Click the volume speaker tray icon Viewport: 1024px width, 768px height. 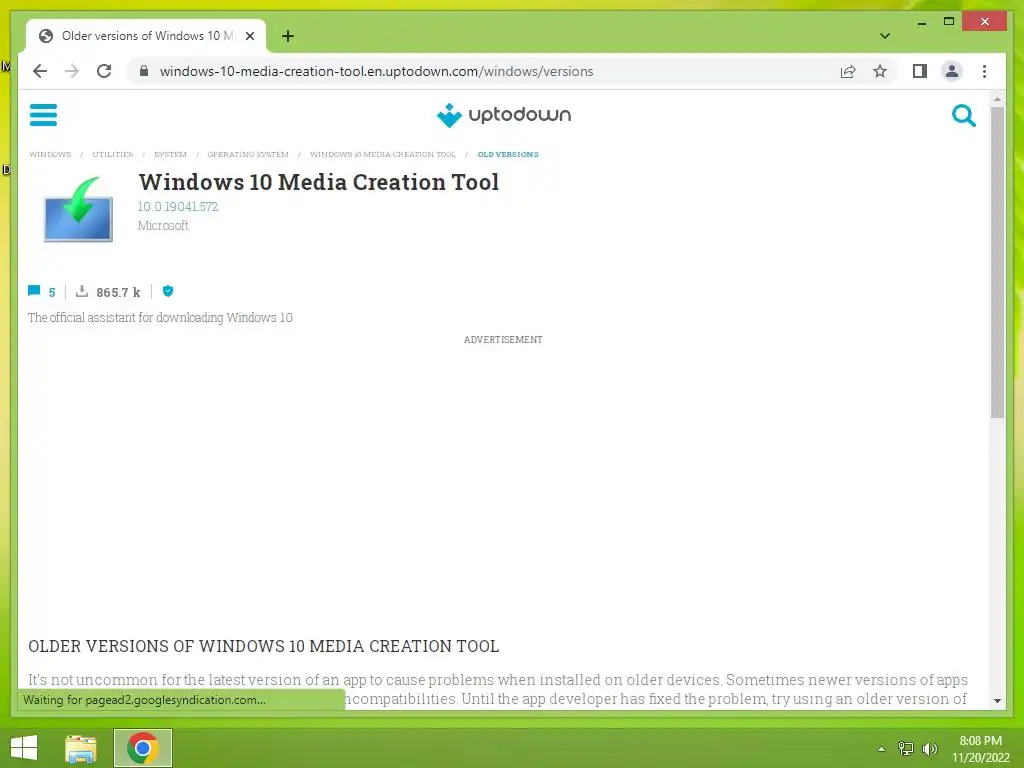click(x=929, y=748)
